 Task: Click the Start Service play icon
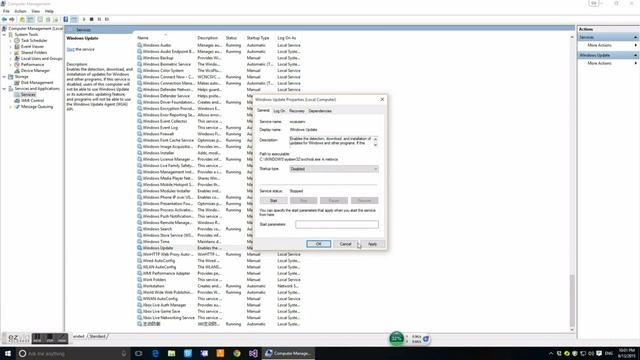tap(84, 19)
